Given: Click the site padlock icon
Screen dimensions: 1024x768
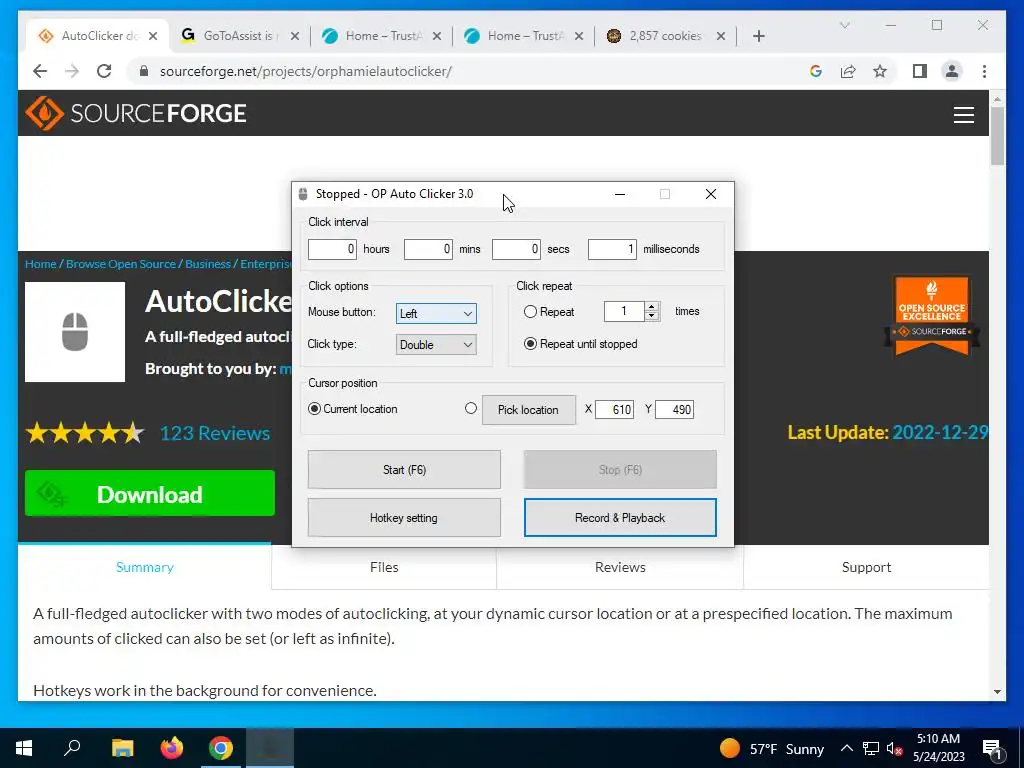Looking at the screenshot, I should tap(144, 71).
